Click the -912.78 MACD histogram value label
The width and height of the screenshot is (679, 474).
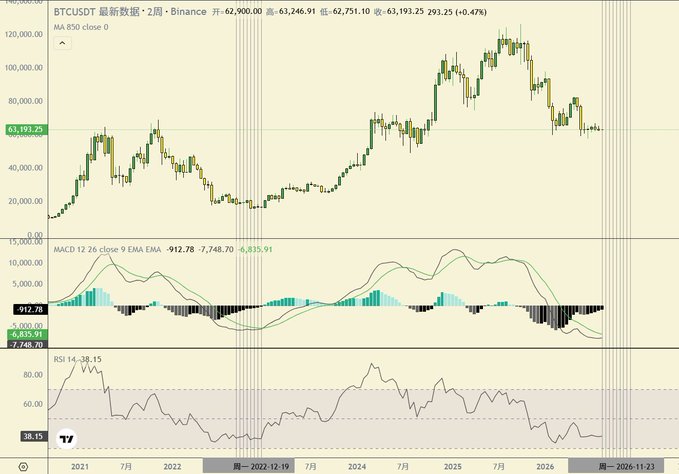tap(29, 309)
